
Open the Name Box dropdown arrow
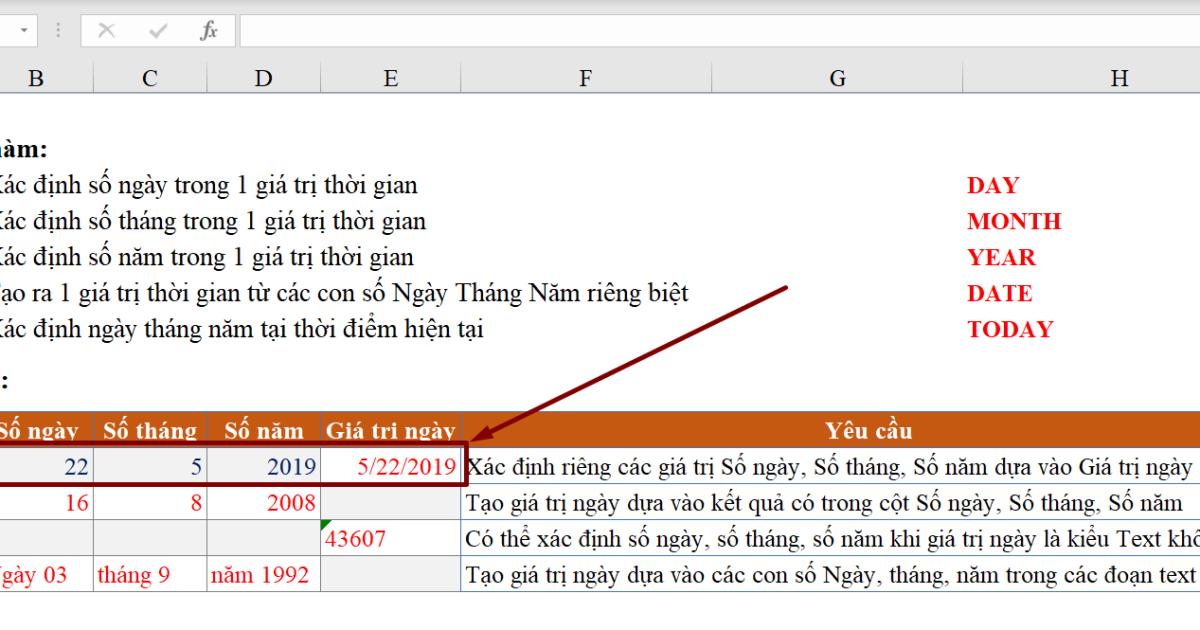pos(24,30)
